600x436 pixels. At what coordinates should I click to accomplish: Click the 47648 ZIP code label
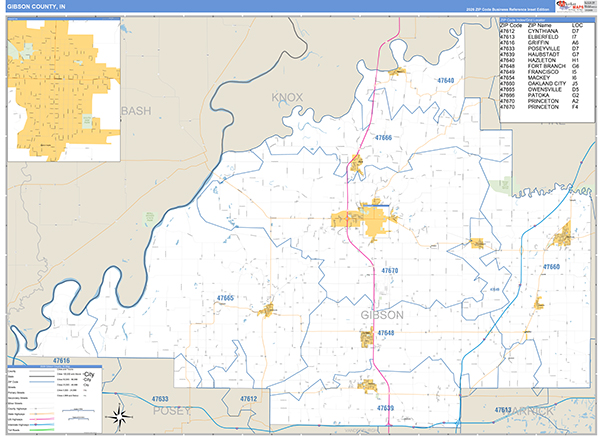click(386, 333)
